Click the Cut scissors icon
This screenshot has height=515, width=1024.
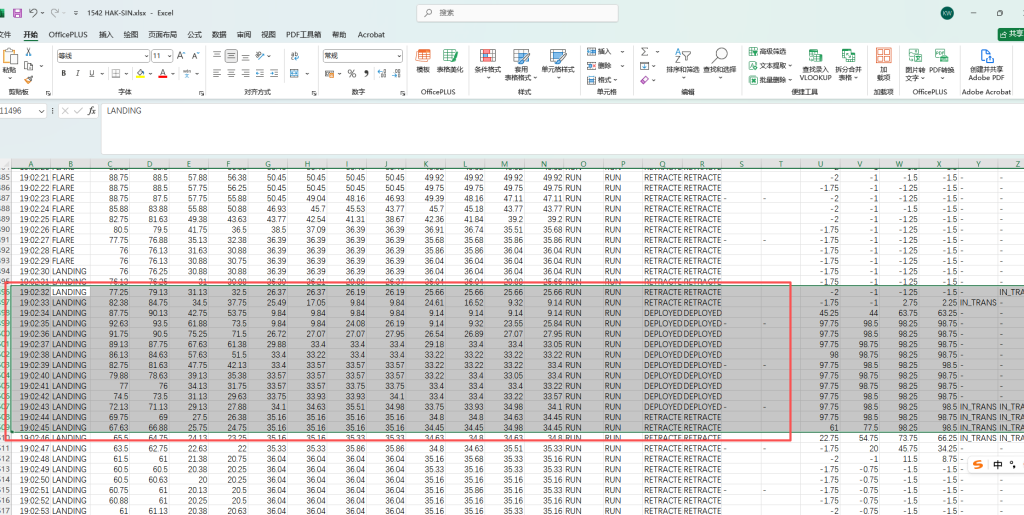tap(27, 54)
